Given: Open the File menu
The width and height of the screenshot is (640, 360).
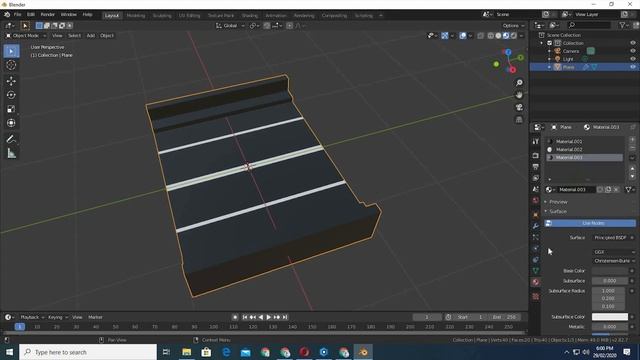Looking at the screenshot, I should pos(17,15).
